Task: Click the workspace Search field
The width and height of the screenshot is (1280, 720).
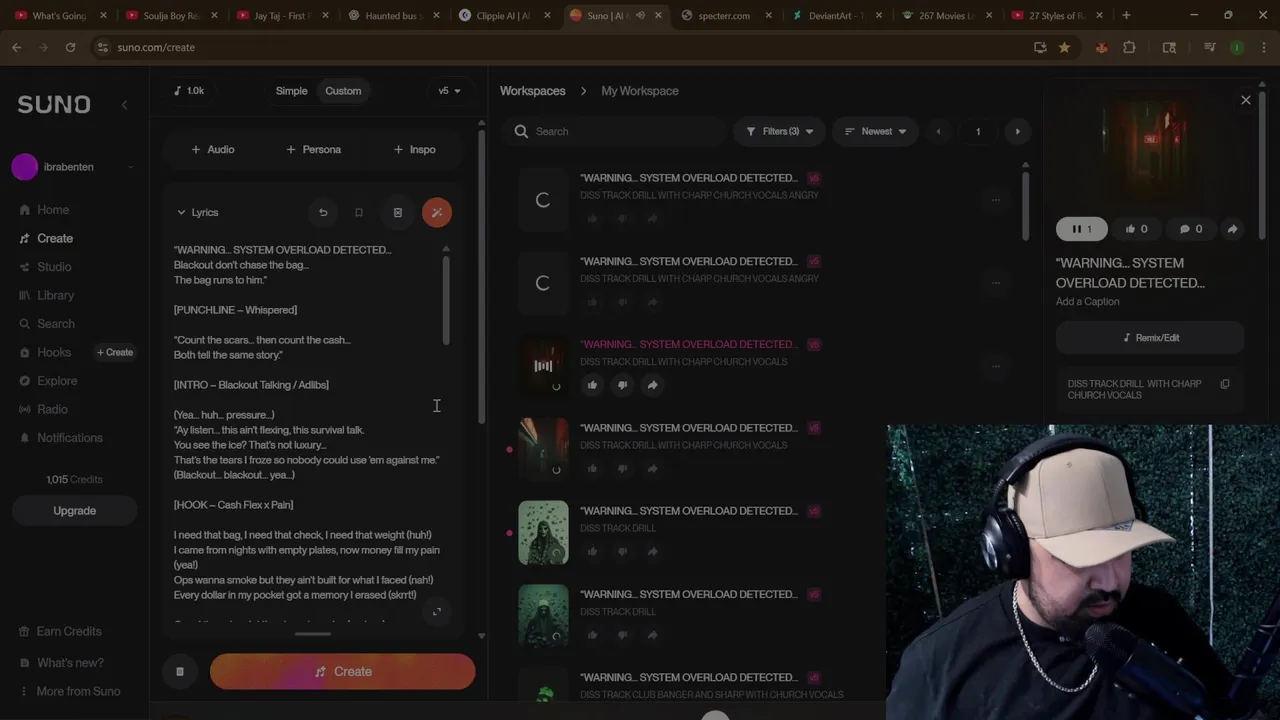Action: (x=615, y=131)
